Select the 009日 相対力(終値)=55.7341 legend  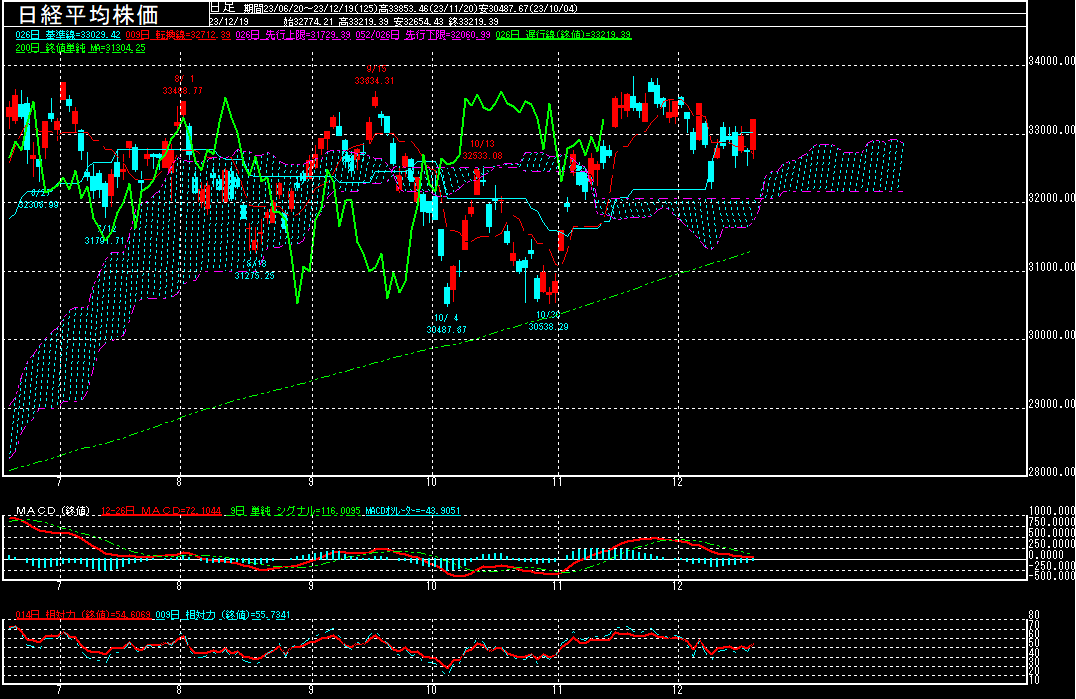[223, 615]
